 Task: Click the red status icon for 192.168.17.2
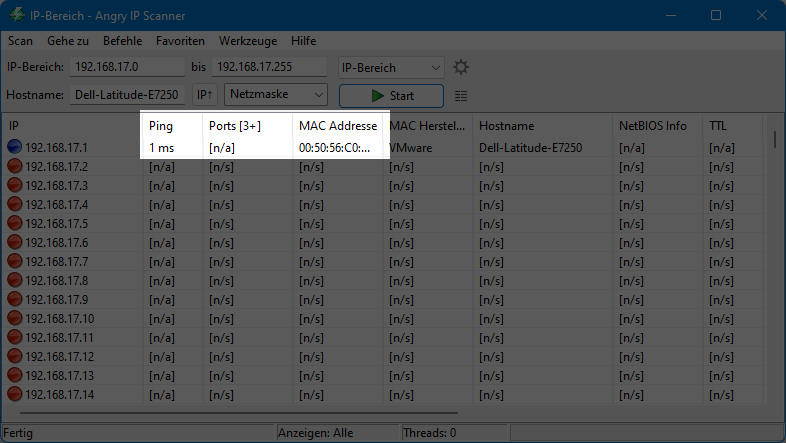15,167
